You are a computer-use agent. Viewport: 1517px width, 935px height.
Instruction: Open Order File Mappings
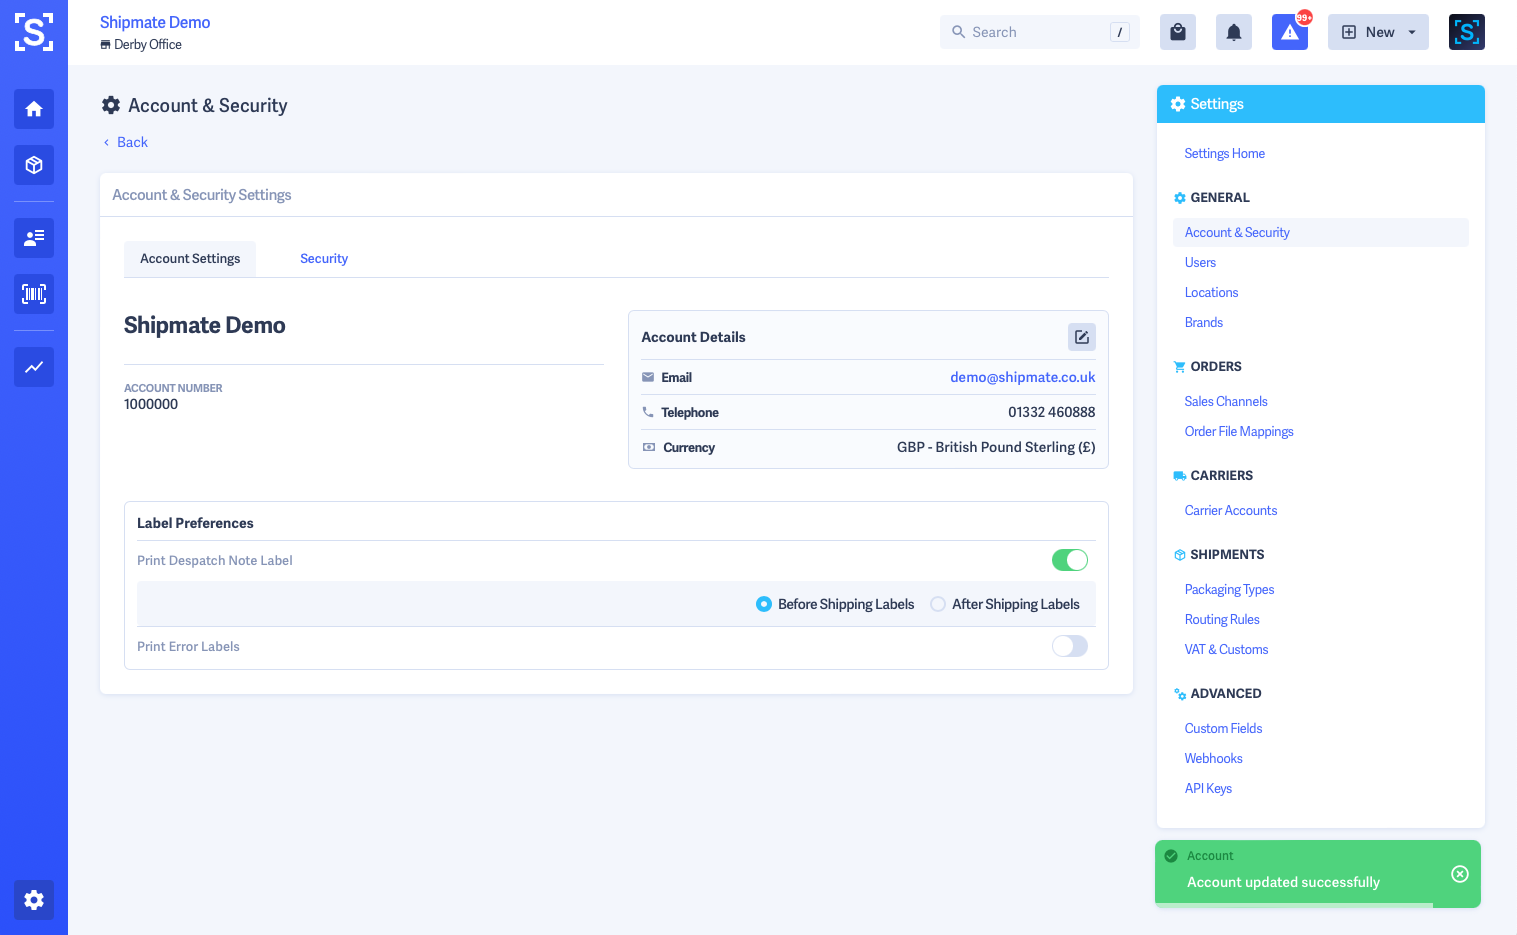pos(1239,431)
